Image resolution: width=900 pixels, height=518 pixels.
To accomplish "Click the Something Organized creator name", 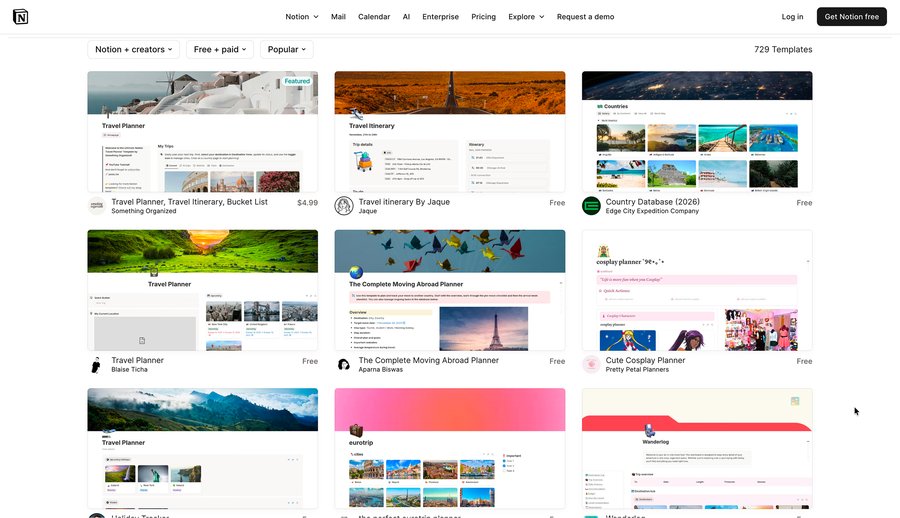I will [143, 211].
